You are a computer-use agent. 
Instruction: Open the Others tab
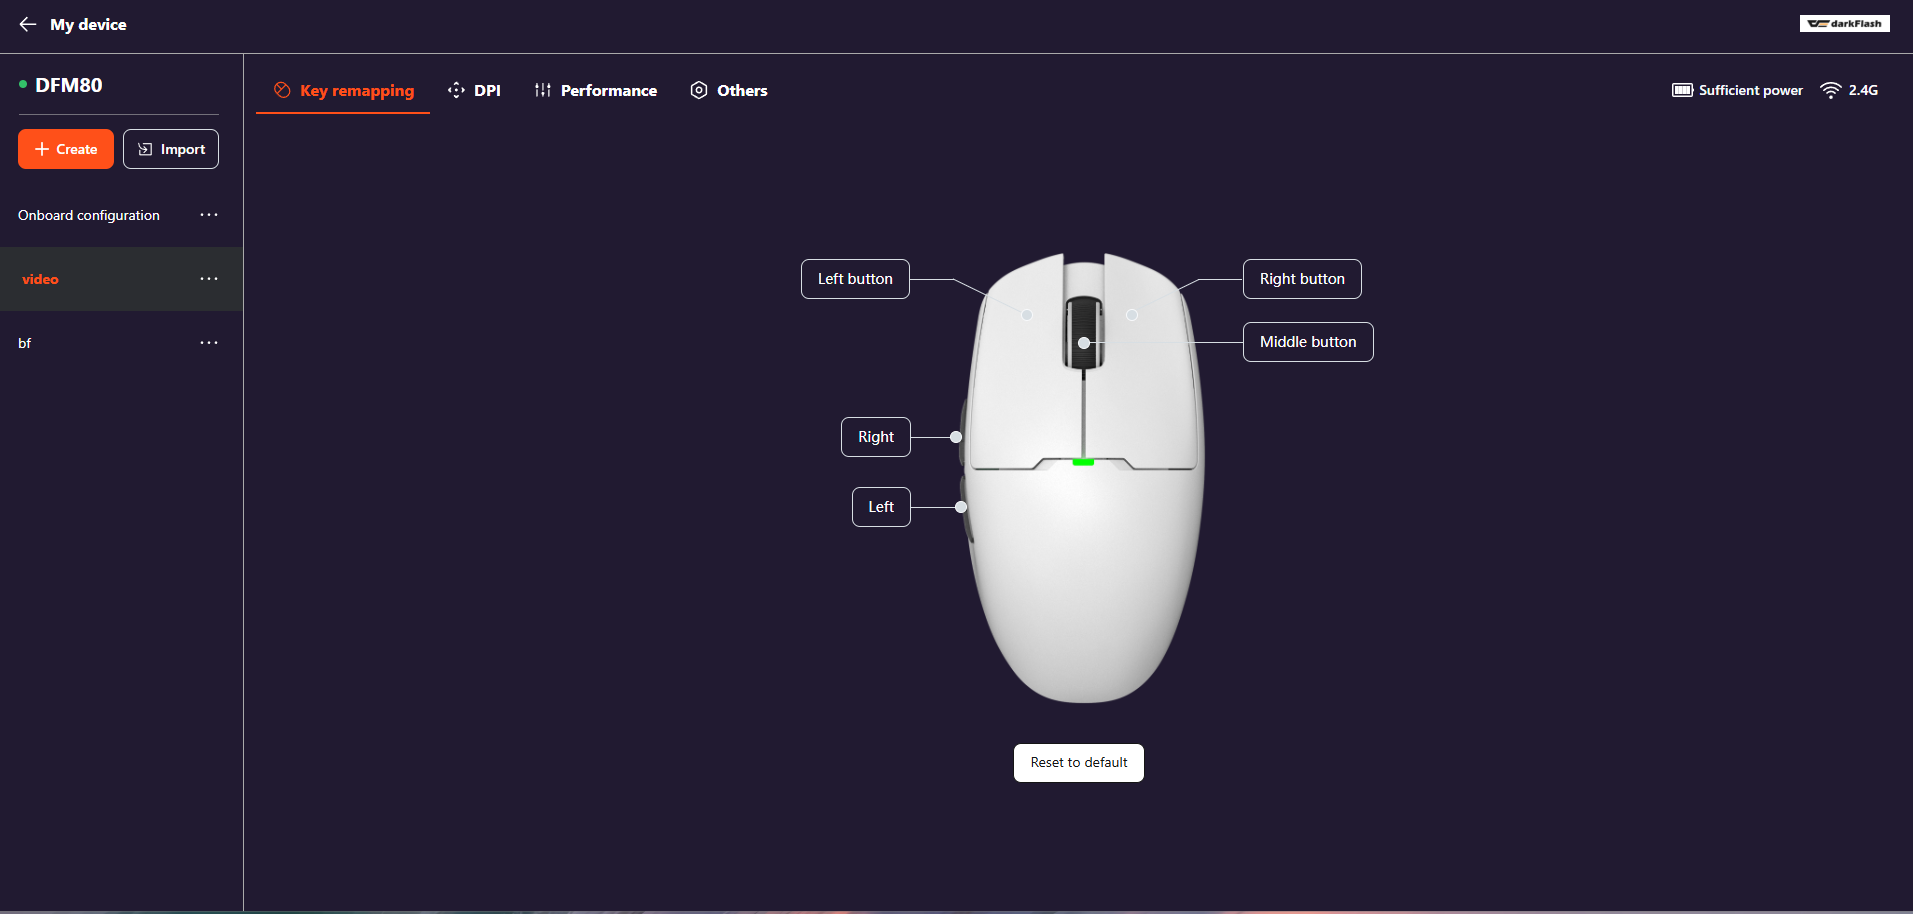pyautogui.click(x=729, y=90)
